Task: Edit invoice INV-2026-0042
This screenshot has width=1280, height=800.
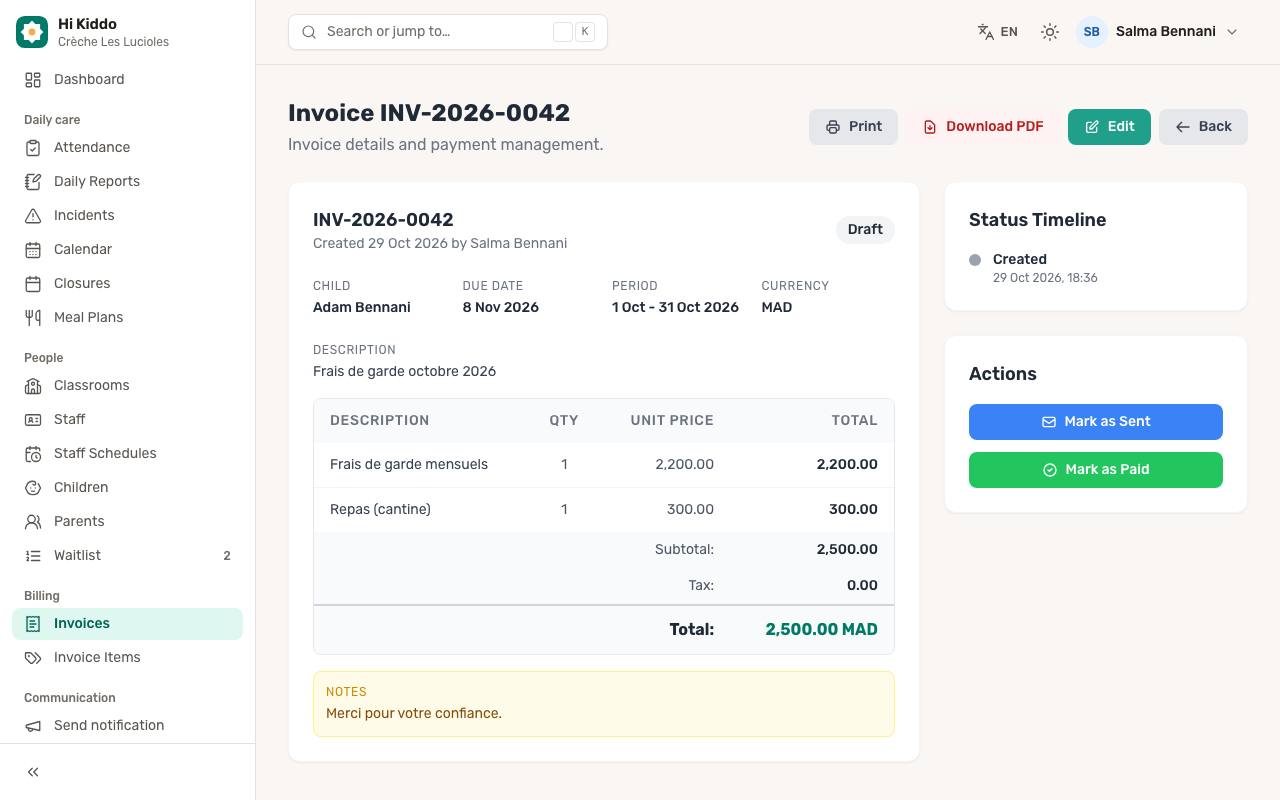Action: click(1109, 127)
